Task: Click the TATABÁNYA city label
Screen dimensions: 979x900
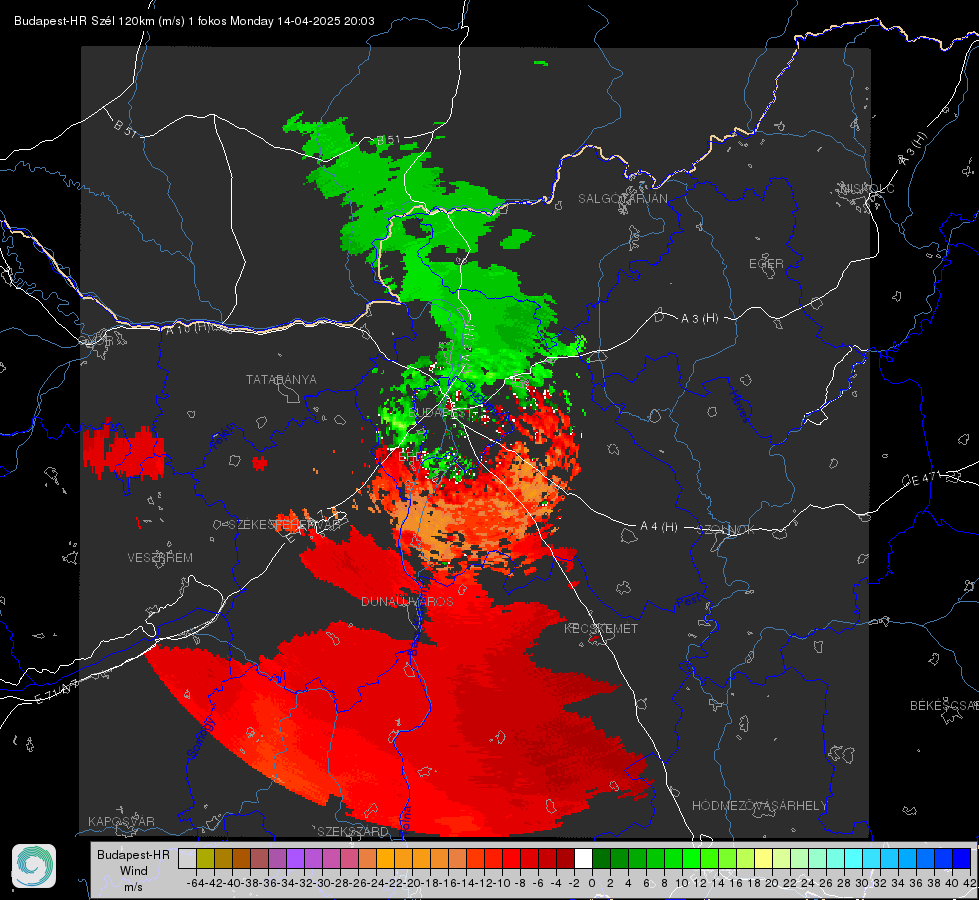Action: click(281, 379)
